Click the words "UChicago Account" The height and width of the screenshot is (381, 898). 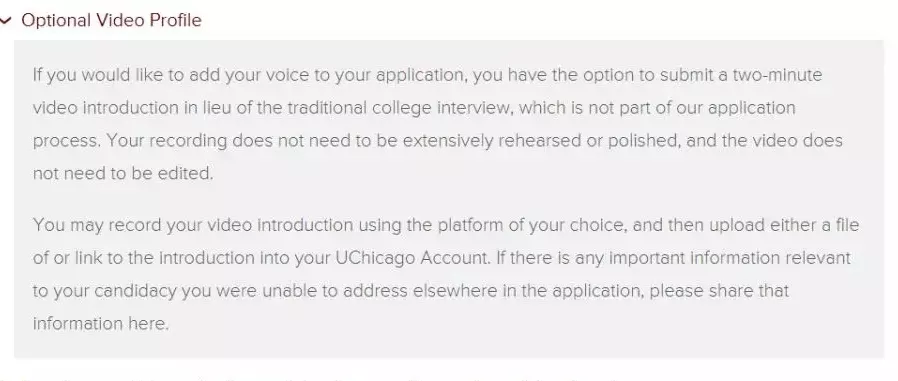click(411, 258)
